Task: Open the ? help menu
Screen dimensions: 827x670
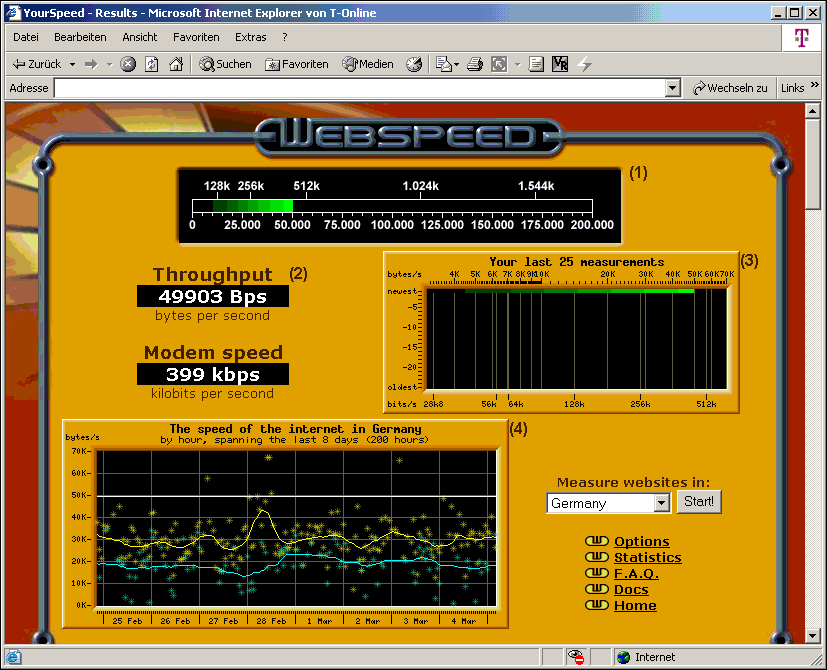Action: click(x=285, y=37)
